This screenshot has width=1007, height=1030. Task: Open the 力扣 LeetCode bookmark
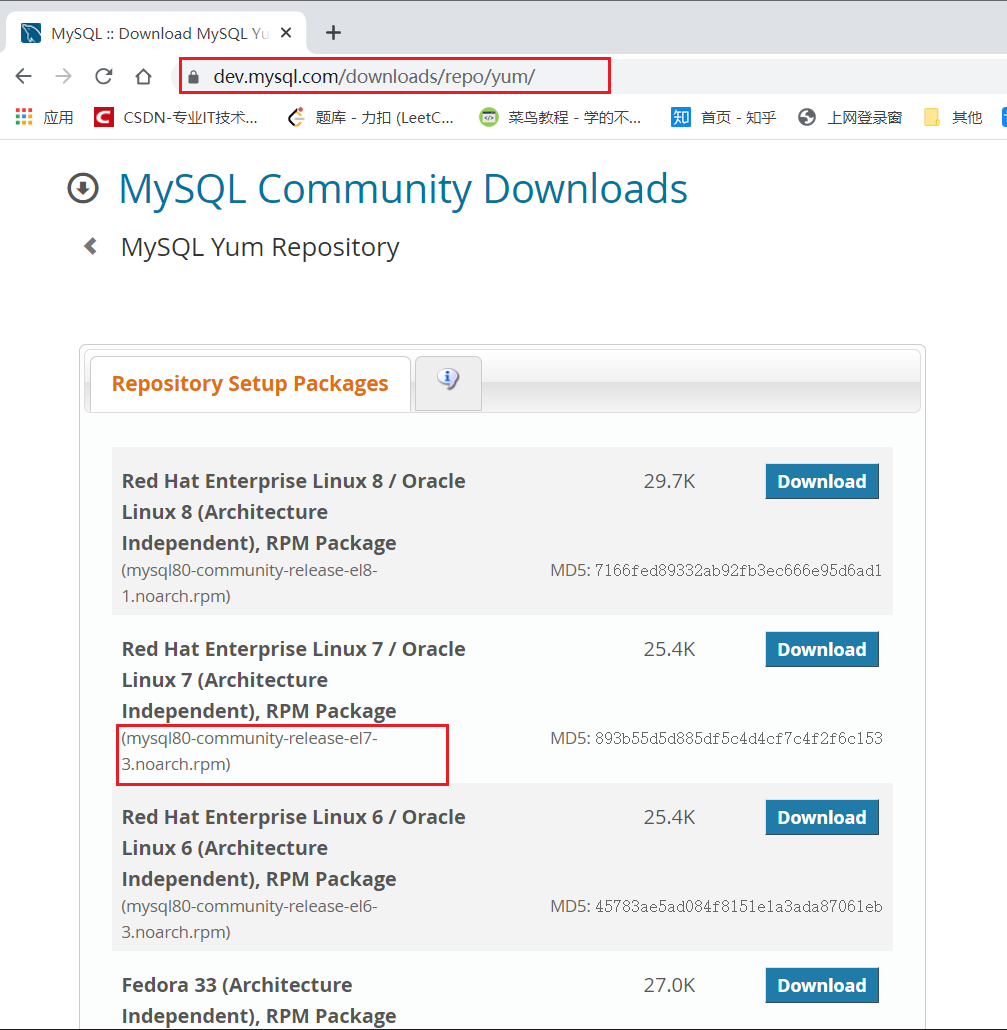click(370, 117)
